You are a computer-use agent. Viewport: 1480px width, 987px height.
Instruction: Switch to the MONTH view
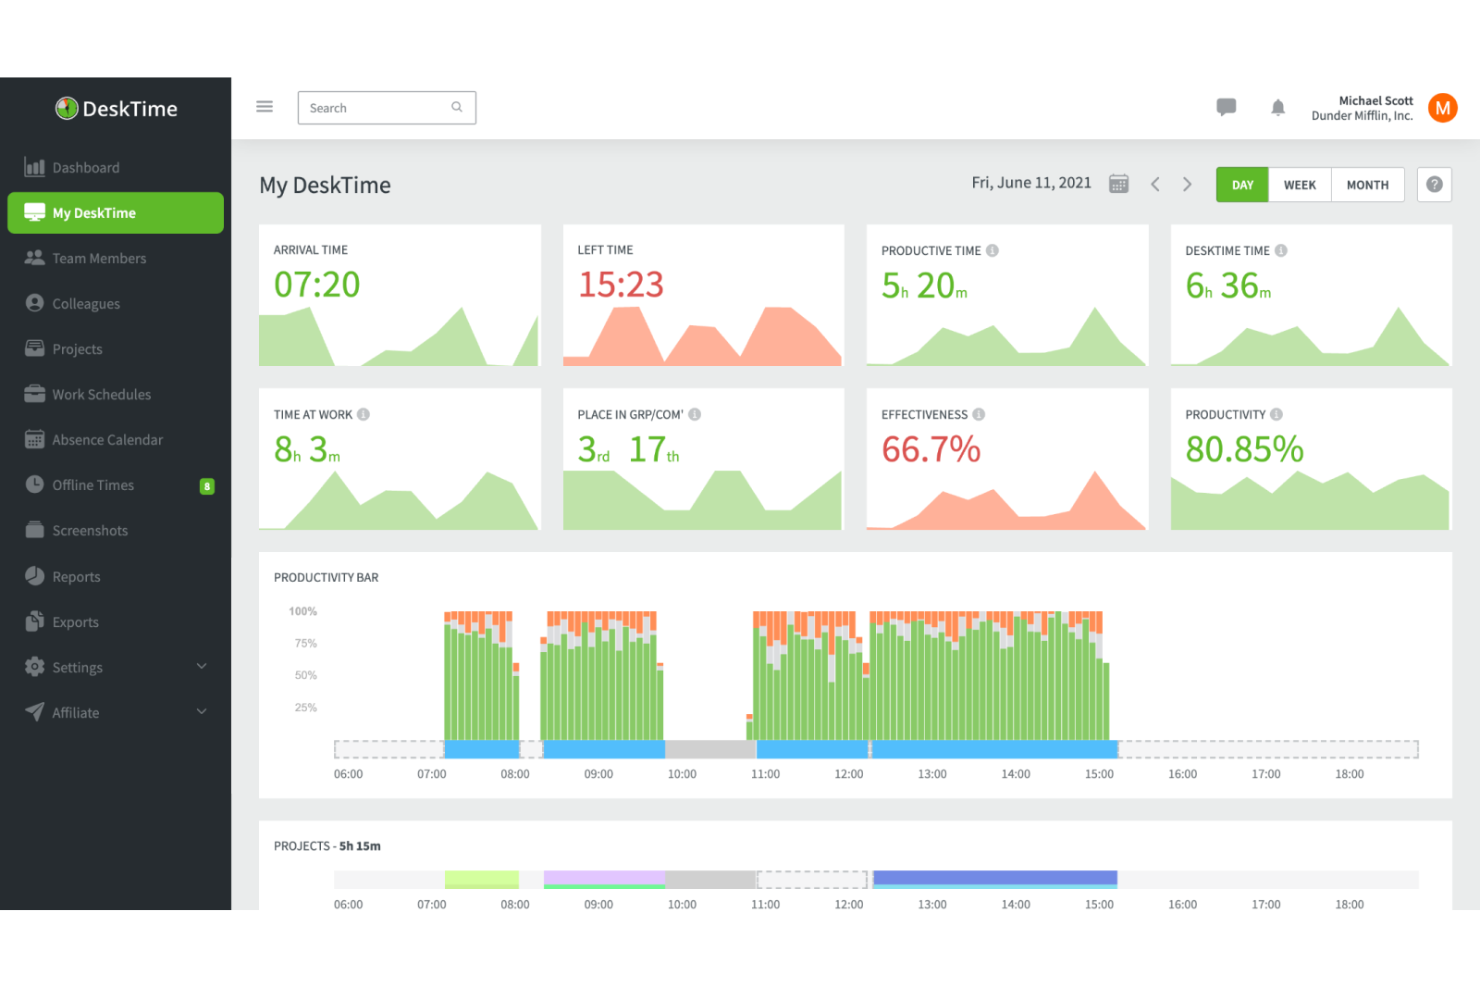pos(1367,185)
